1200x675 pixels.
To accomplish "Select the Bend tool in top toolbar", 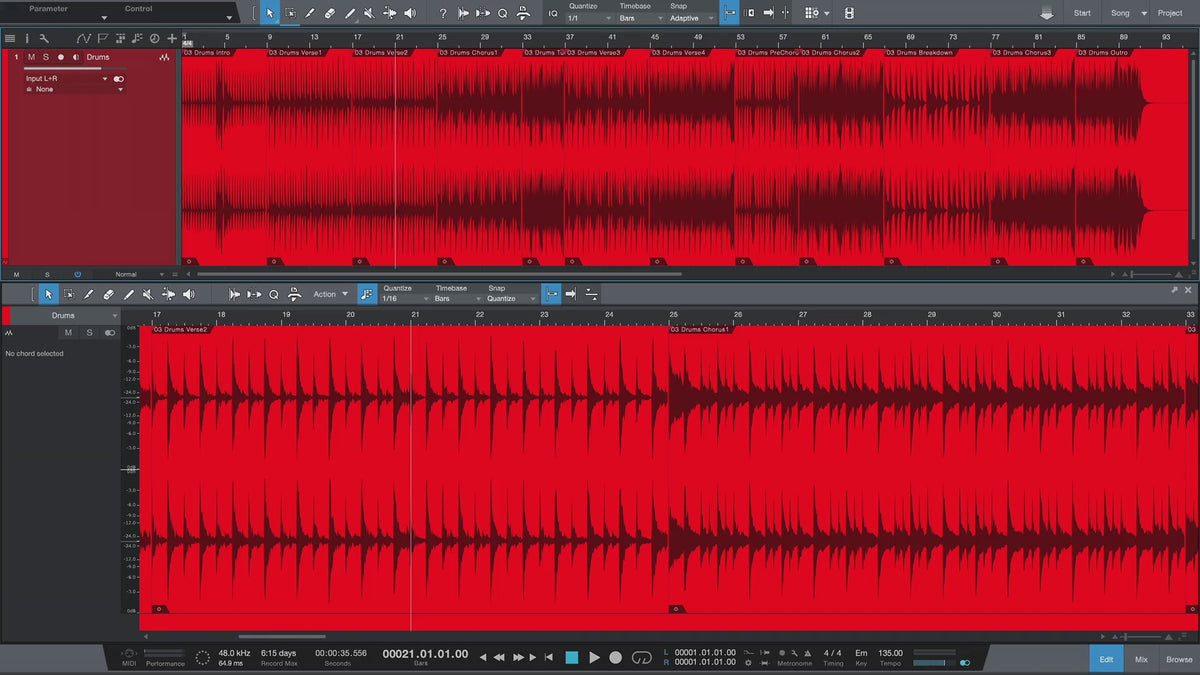I will click(389, 13).
